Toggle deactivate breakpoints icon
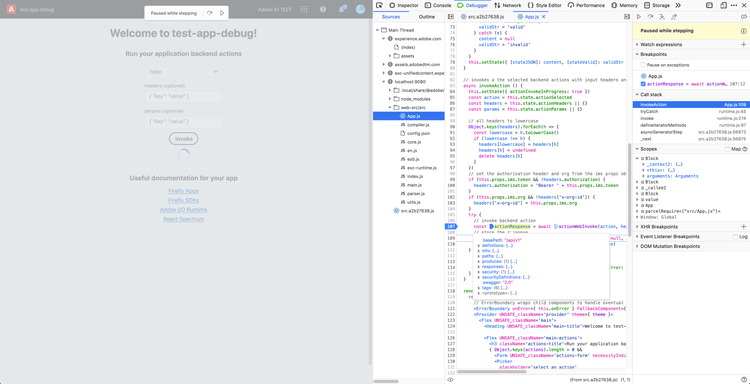The height and width of the screenshot is (384, 750). coord(744,17)
